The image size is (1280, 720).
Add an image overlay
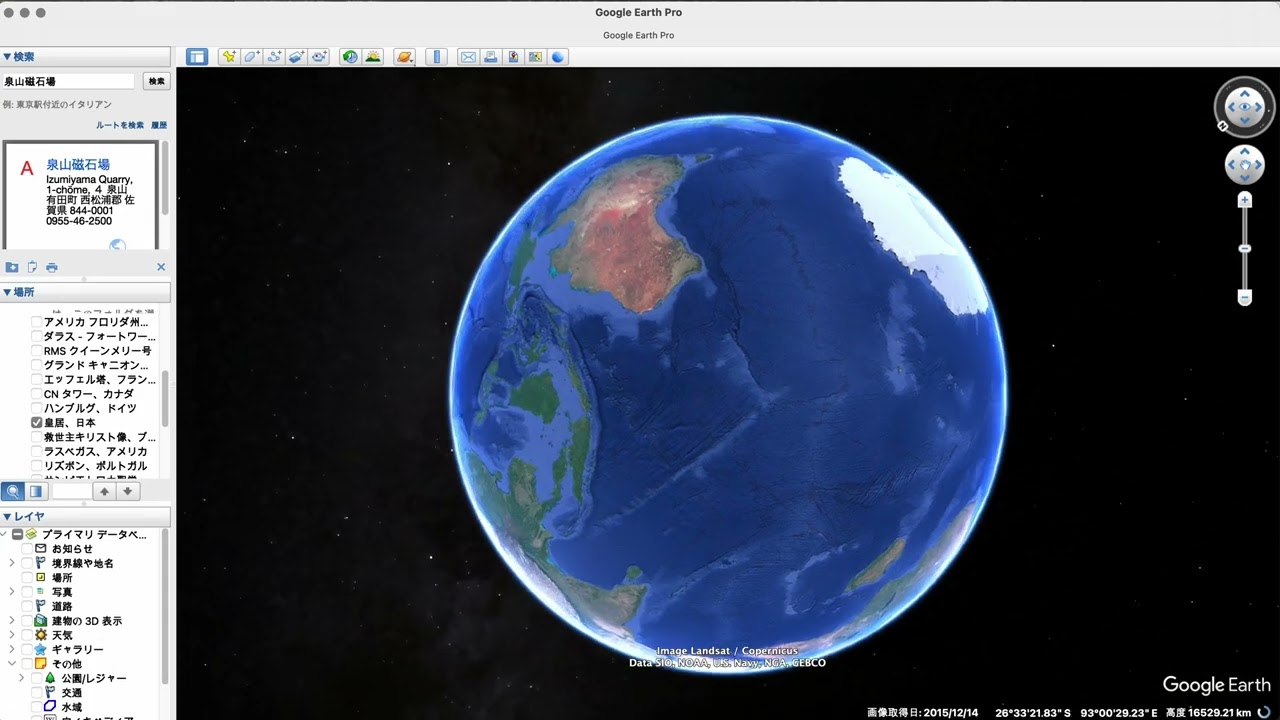(x=296, y=57)
